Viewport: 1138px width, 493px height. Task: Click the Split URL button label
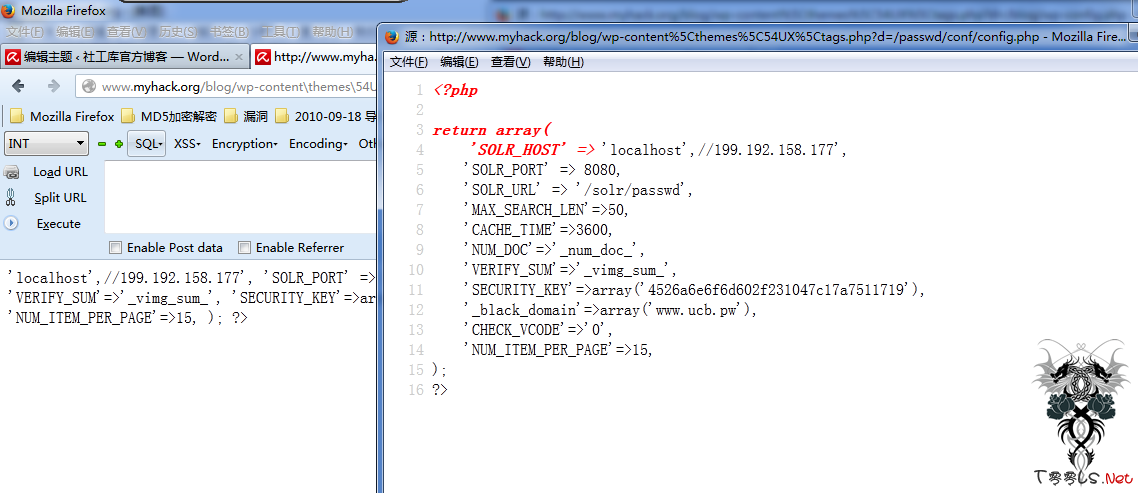click(x=60, y=197)
